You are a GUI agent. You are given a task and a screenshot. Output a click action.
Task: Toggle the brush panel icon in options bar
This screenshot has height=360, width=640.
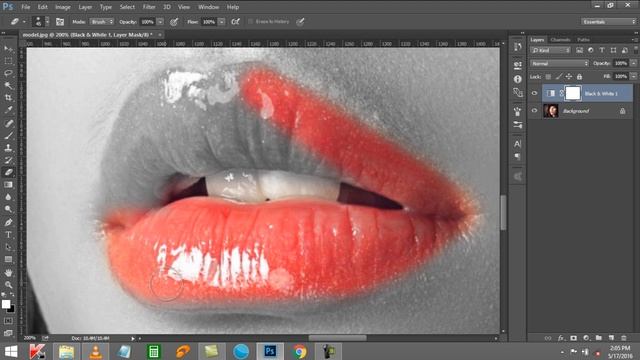pyautogui.click(x=60, y=22)
